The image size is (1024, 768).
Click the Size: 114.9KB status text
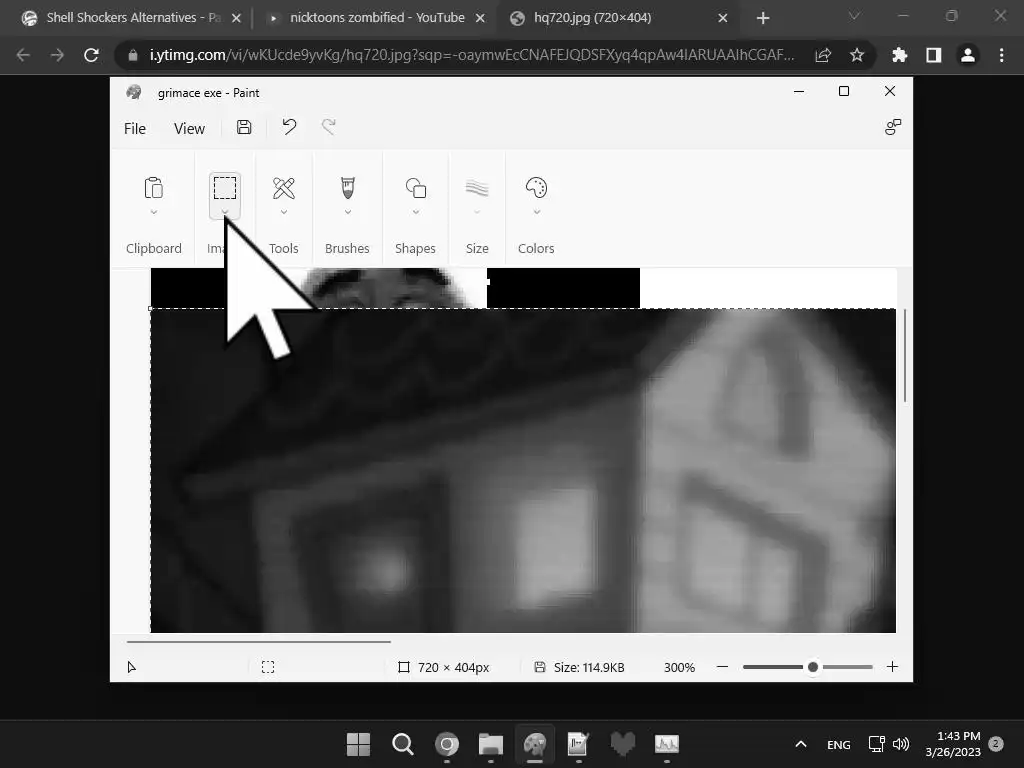click(589, 667)
